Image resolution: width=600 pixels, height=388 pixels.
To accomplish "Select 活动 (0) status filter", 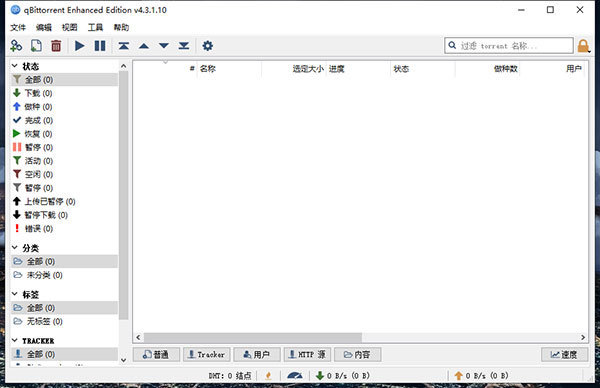I will 64,161.
